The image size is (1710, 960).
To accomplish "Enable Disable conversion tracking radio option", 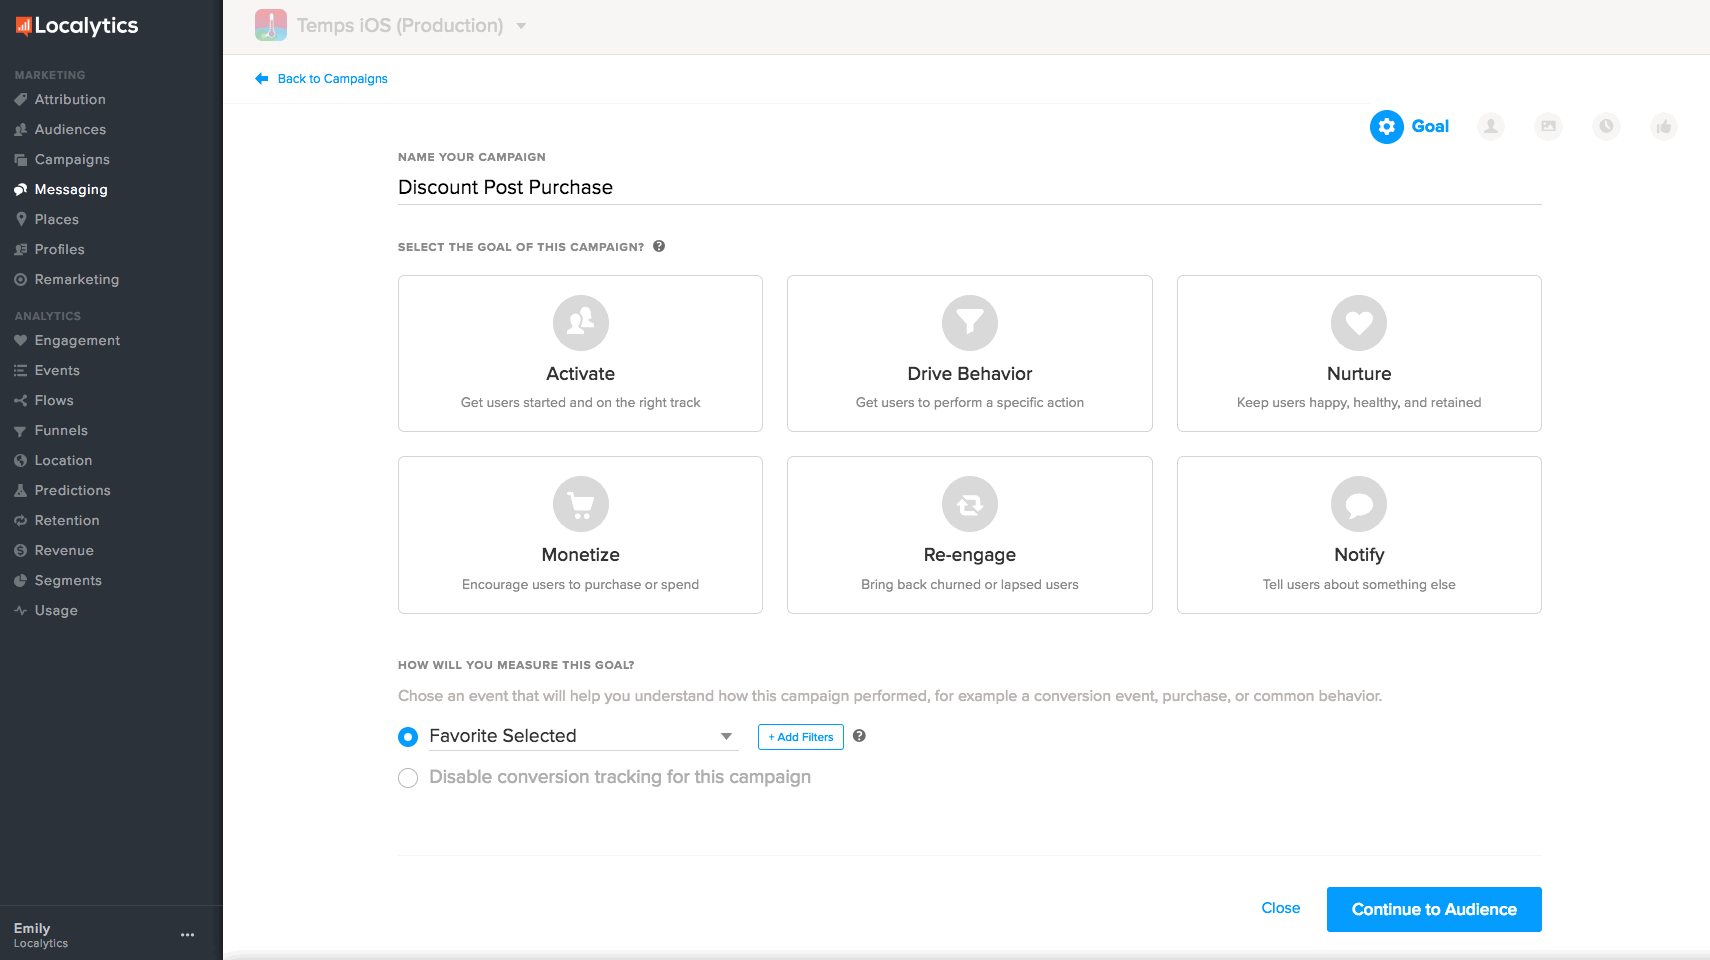I will pos(408,778).
